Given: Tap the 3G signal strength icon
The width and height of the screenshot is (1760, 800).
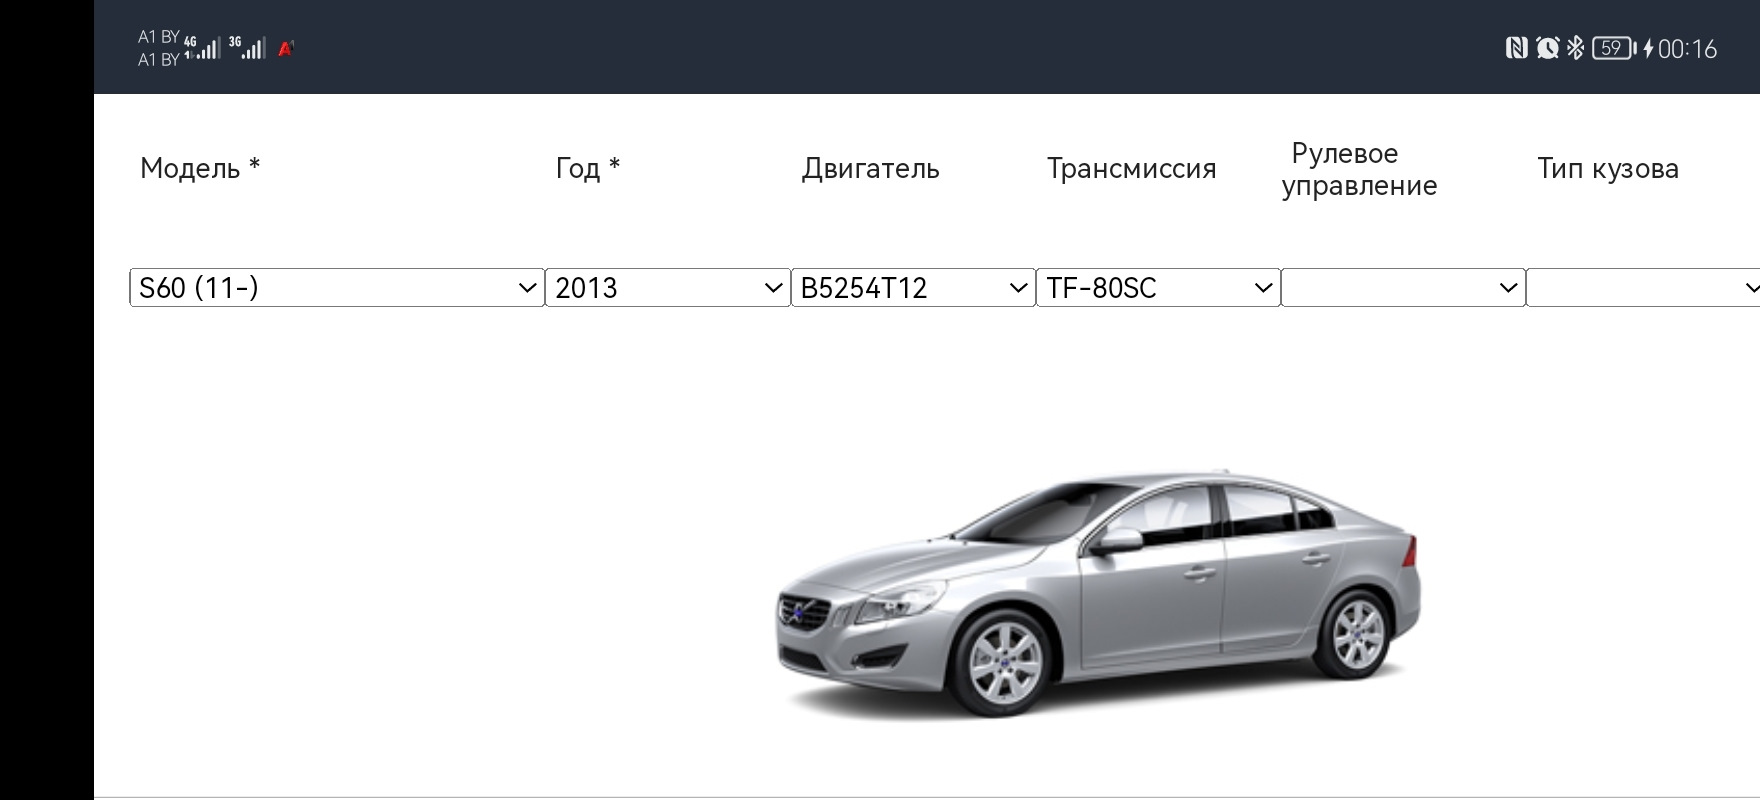Looking at the screenshot, I should (x=247, y=48).
